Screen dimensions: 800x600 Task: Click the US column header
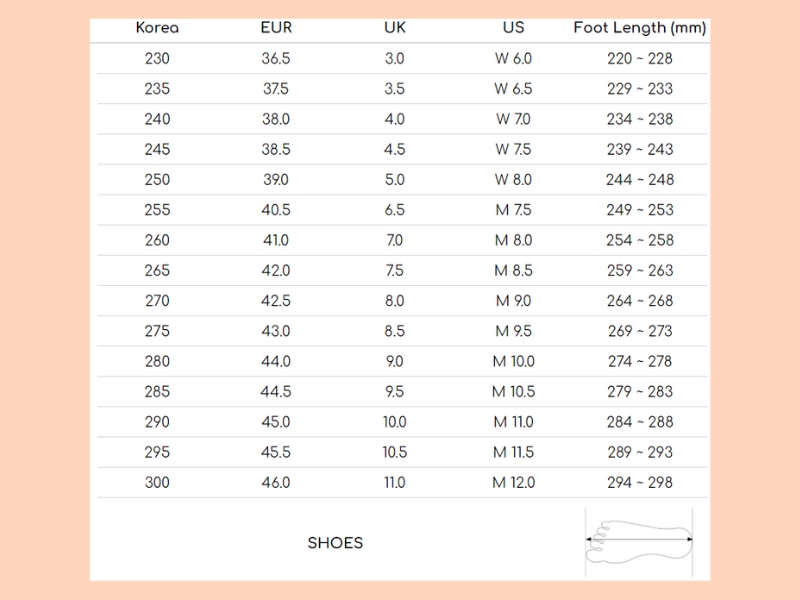tap(513, 28)
